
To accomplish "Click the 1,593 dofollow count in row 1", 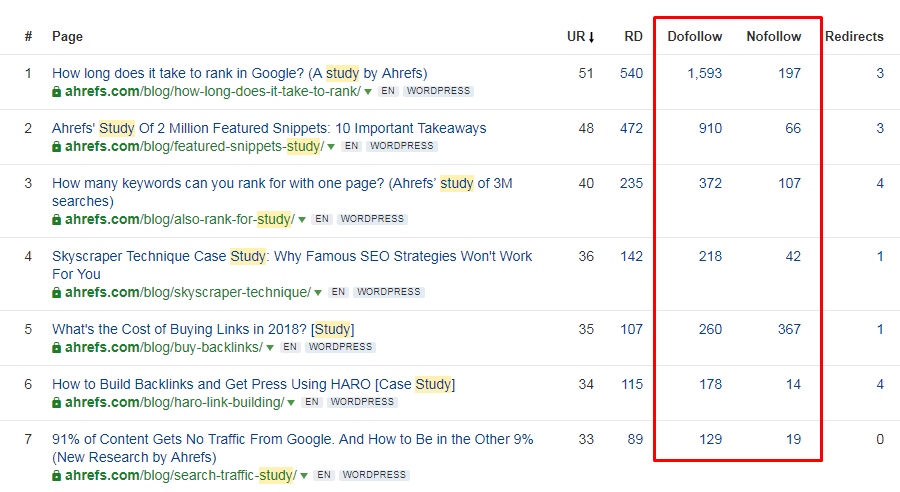I will pyautogui.click(x=704, y=73).
